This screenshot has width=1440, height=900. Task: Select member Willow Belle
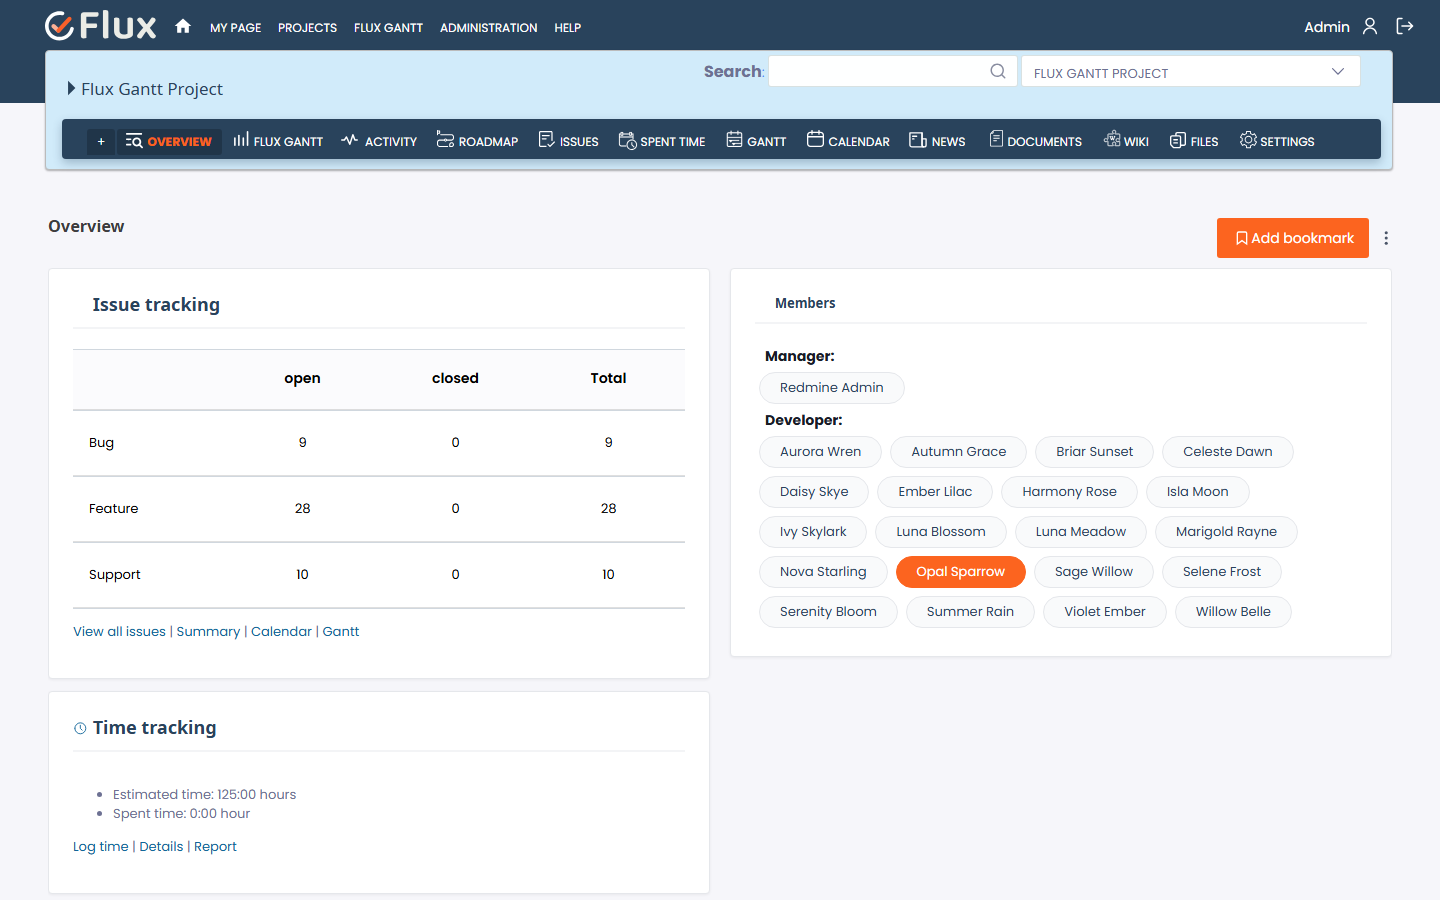(x=1233, y=612)
